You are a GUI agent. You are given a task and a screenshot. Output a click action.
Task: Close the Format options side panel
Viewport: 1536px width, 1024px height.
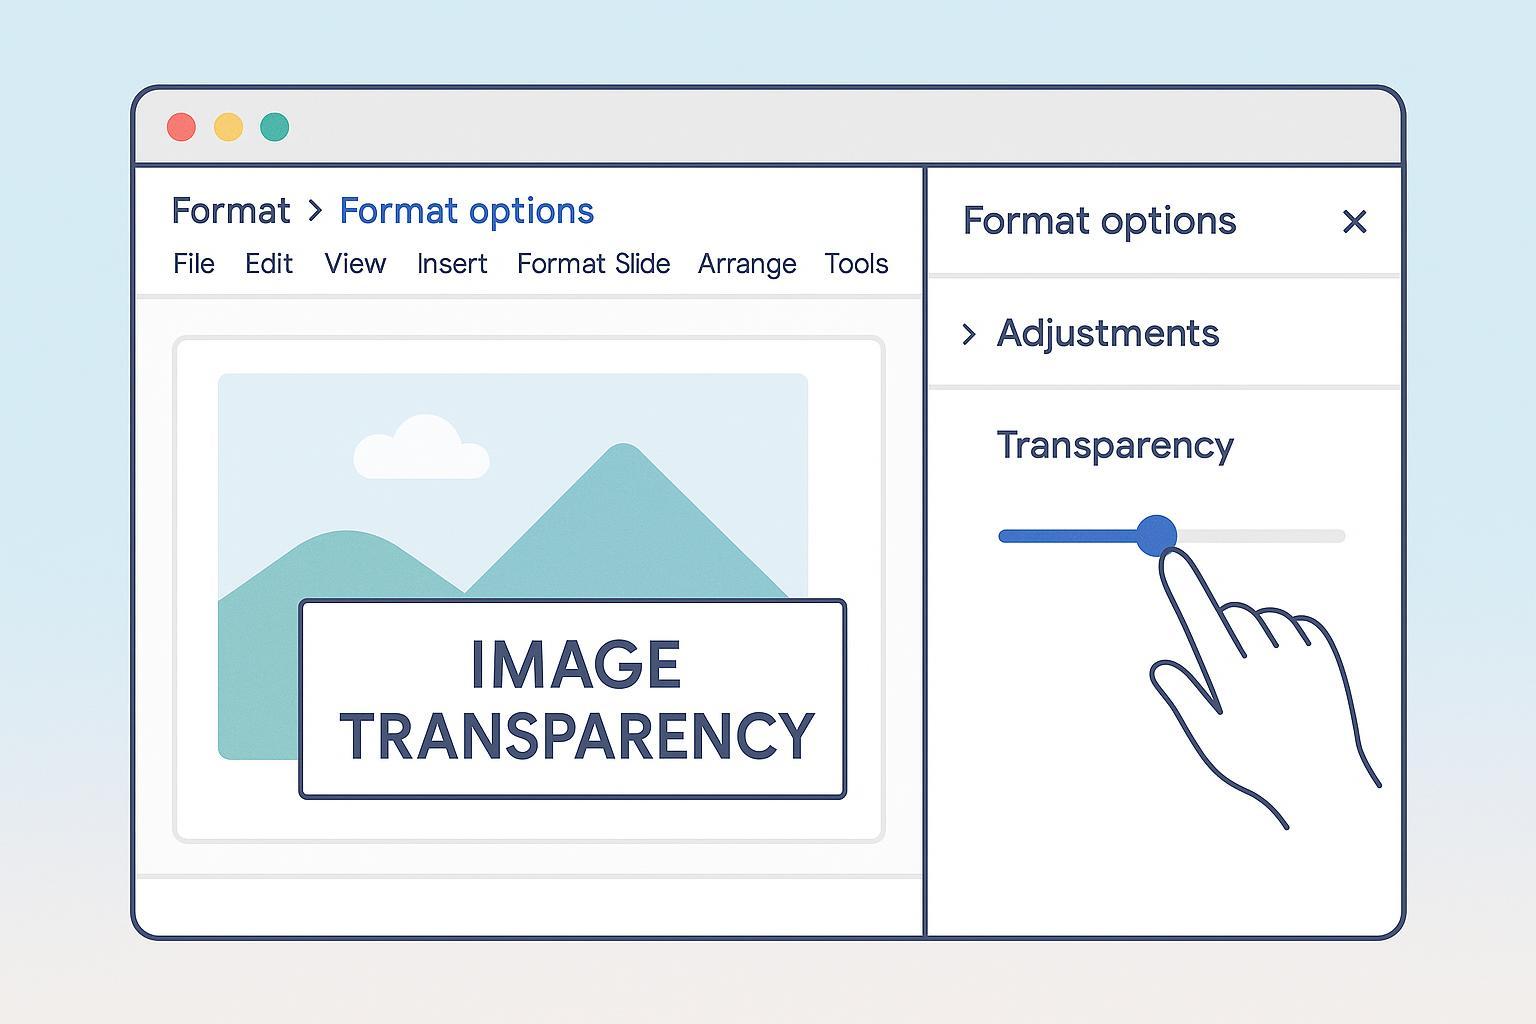1354,221
